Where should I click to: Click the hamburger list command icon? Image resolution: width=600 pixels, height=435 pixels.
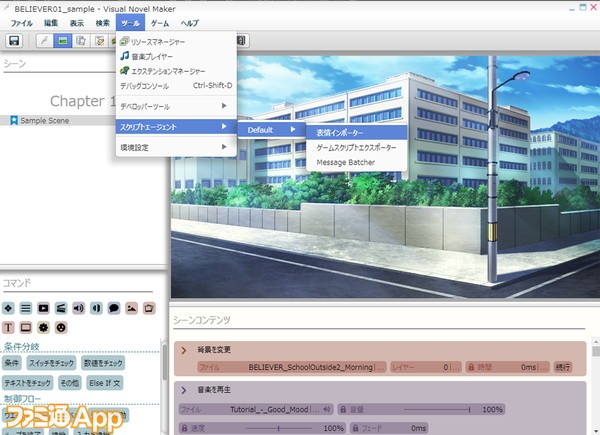click(26, 308)
